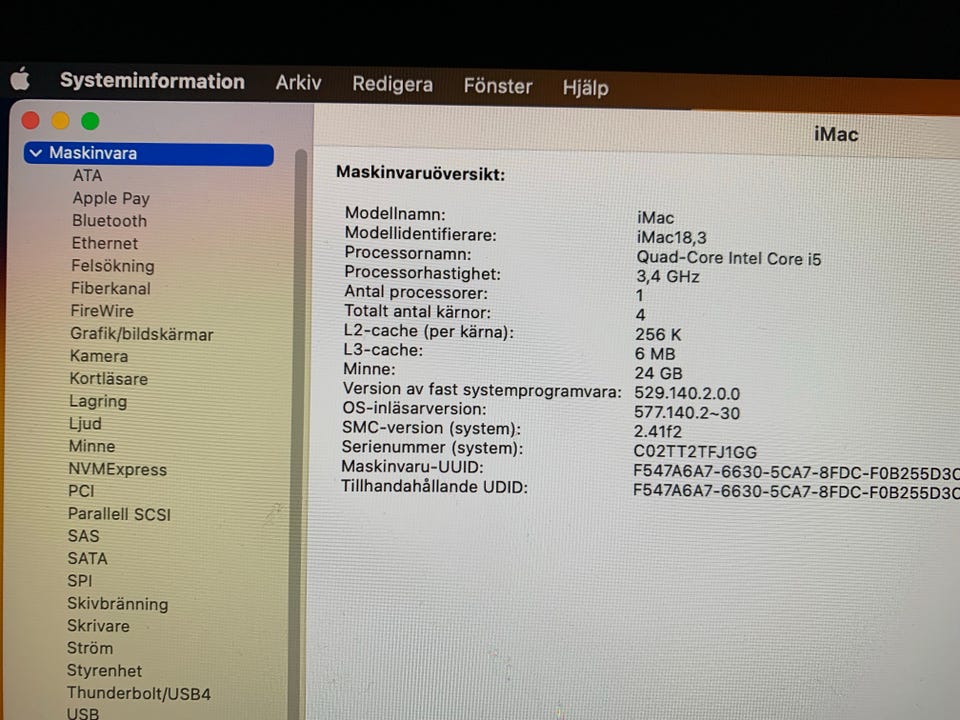
Task: Collapse the Maskinvara section chevron
Action: pos(36,153)
